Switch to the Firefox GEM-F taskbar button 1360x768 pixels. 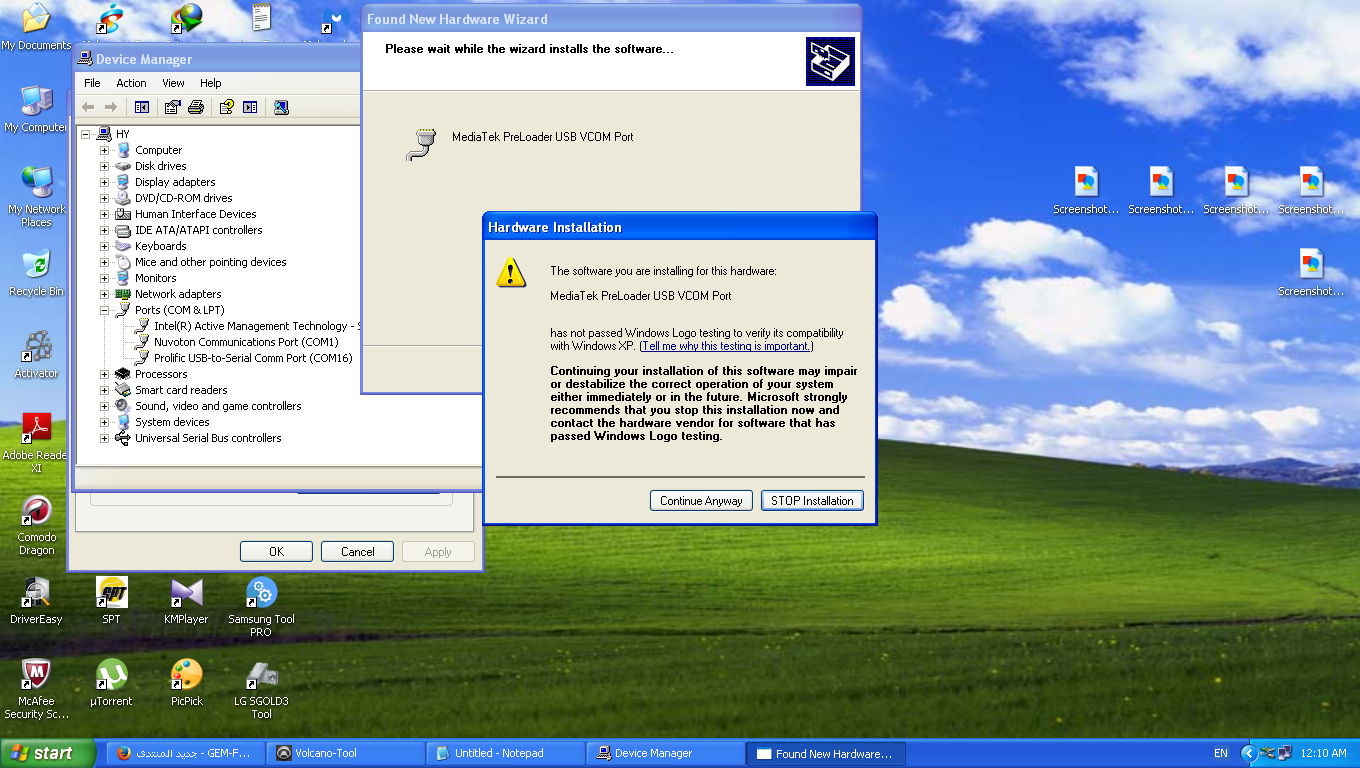[186, 753]
